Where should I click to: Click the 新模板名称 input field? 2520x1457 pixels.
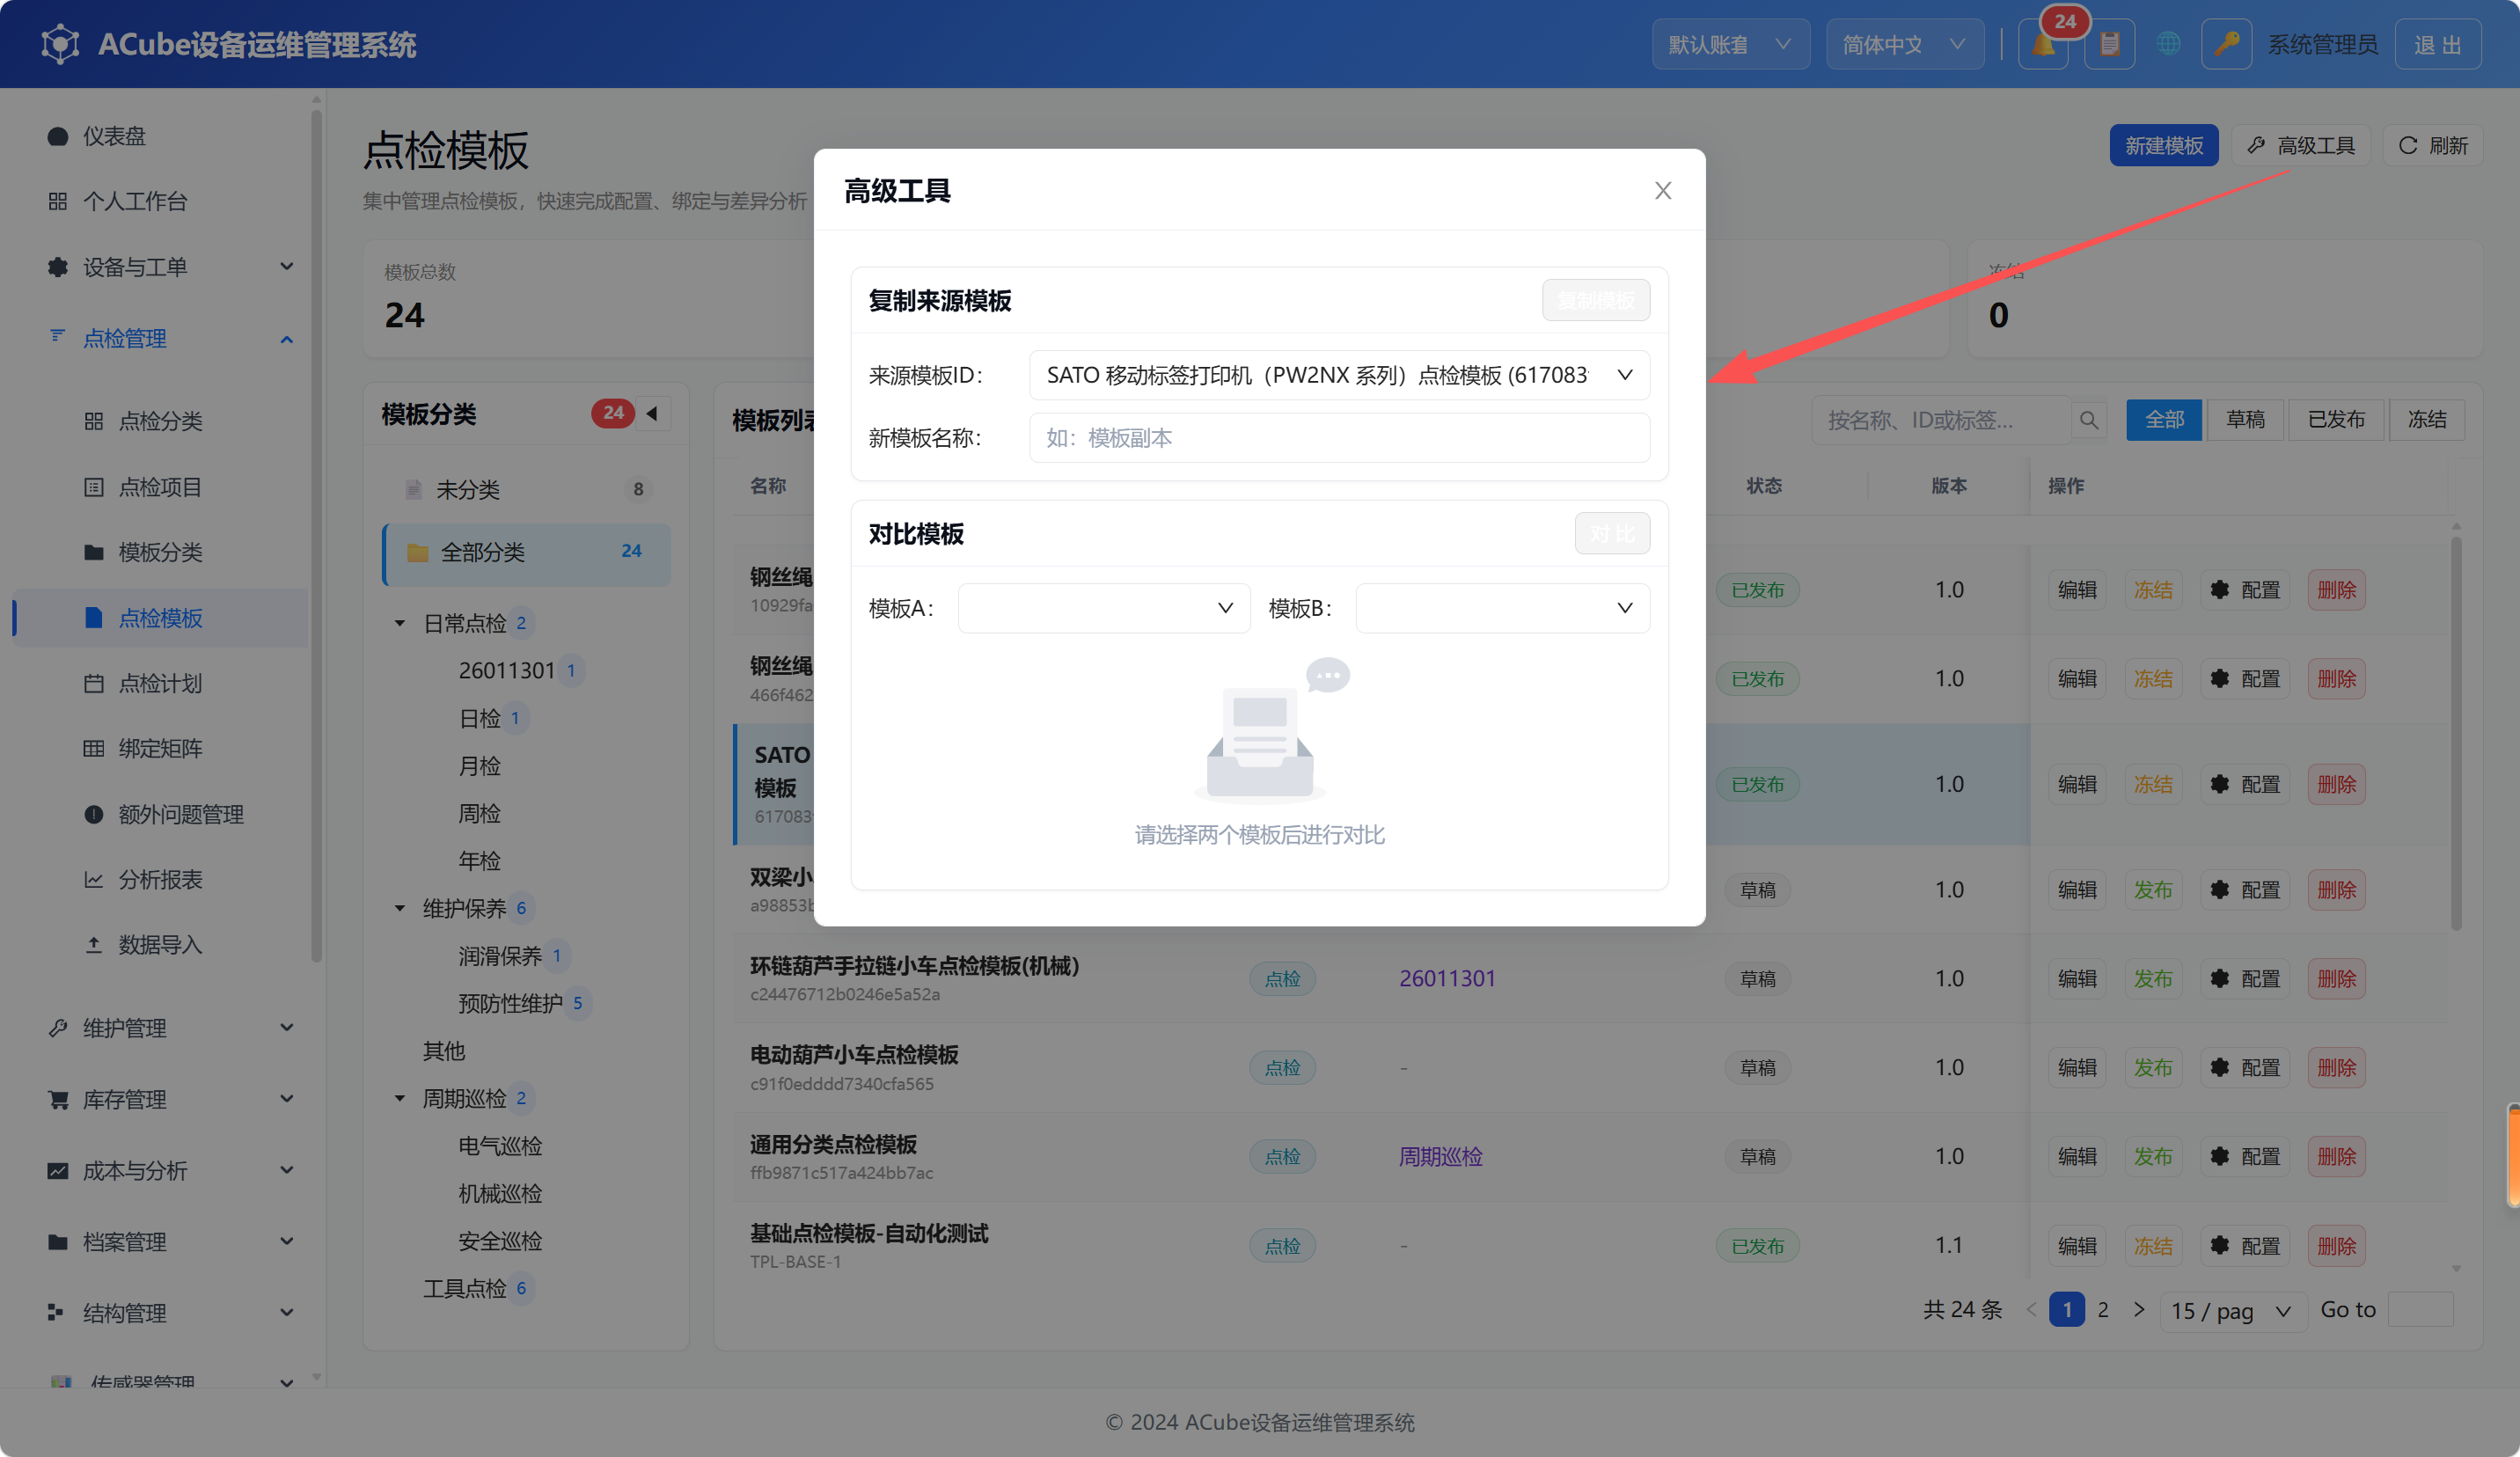point(1339,438)
